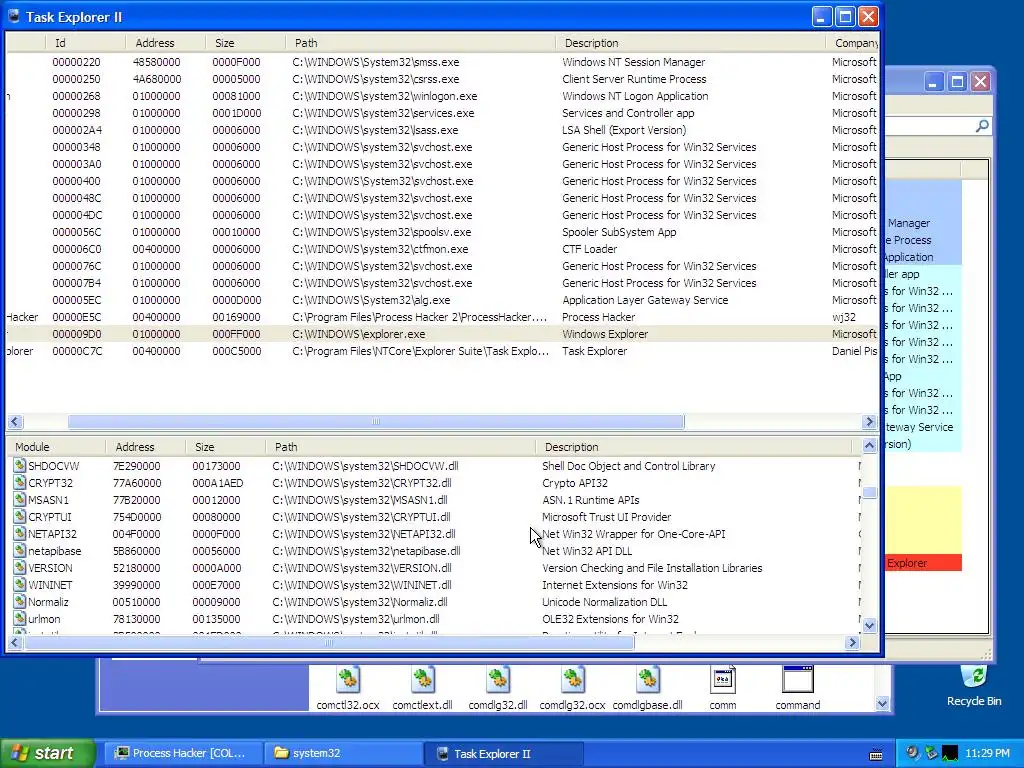Click the Task Explorer II title bar icon
Image resolution: width=1024 pixels, height=768 pixels.
14,16
